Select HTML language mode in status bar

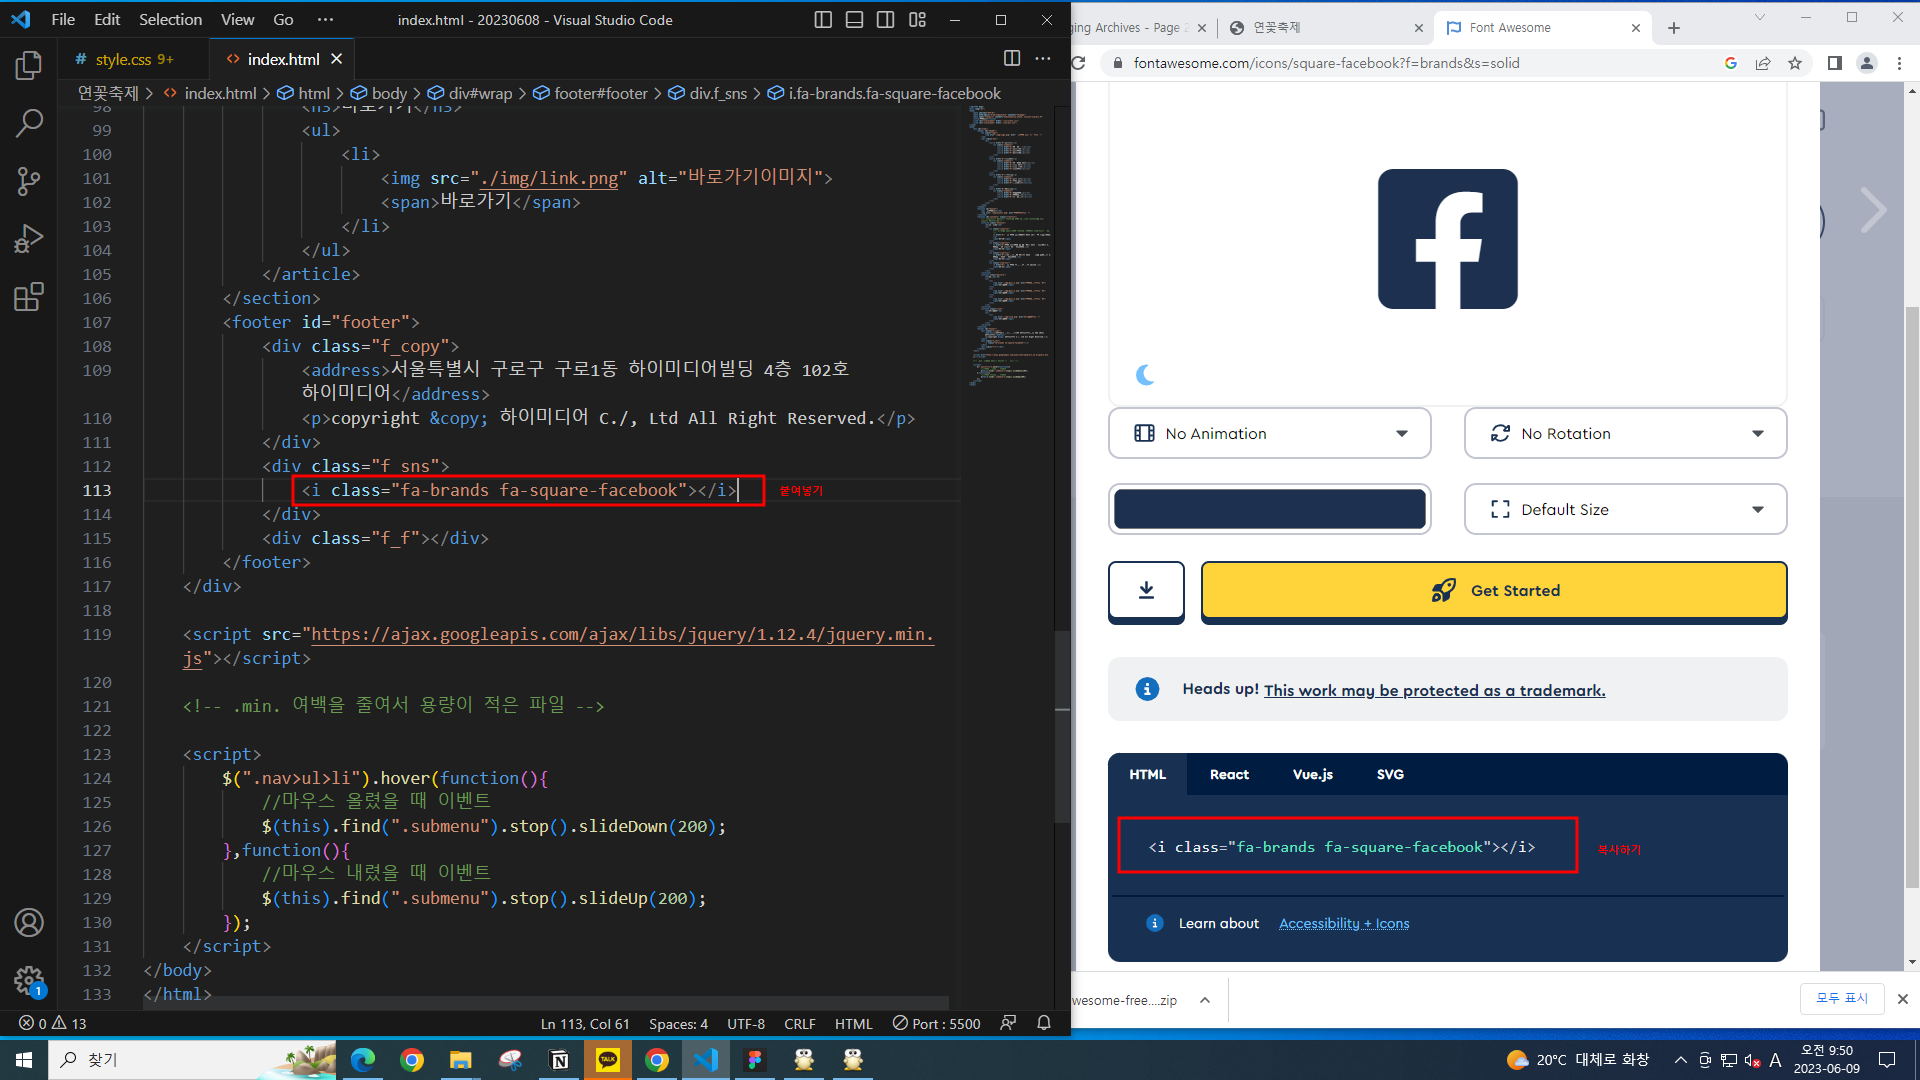click(854, 1023)
